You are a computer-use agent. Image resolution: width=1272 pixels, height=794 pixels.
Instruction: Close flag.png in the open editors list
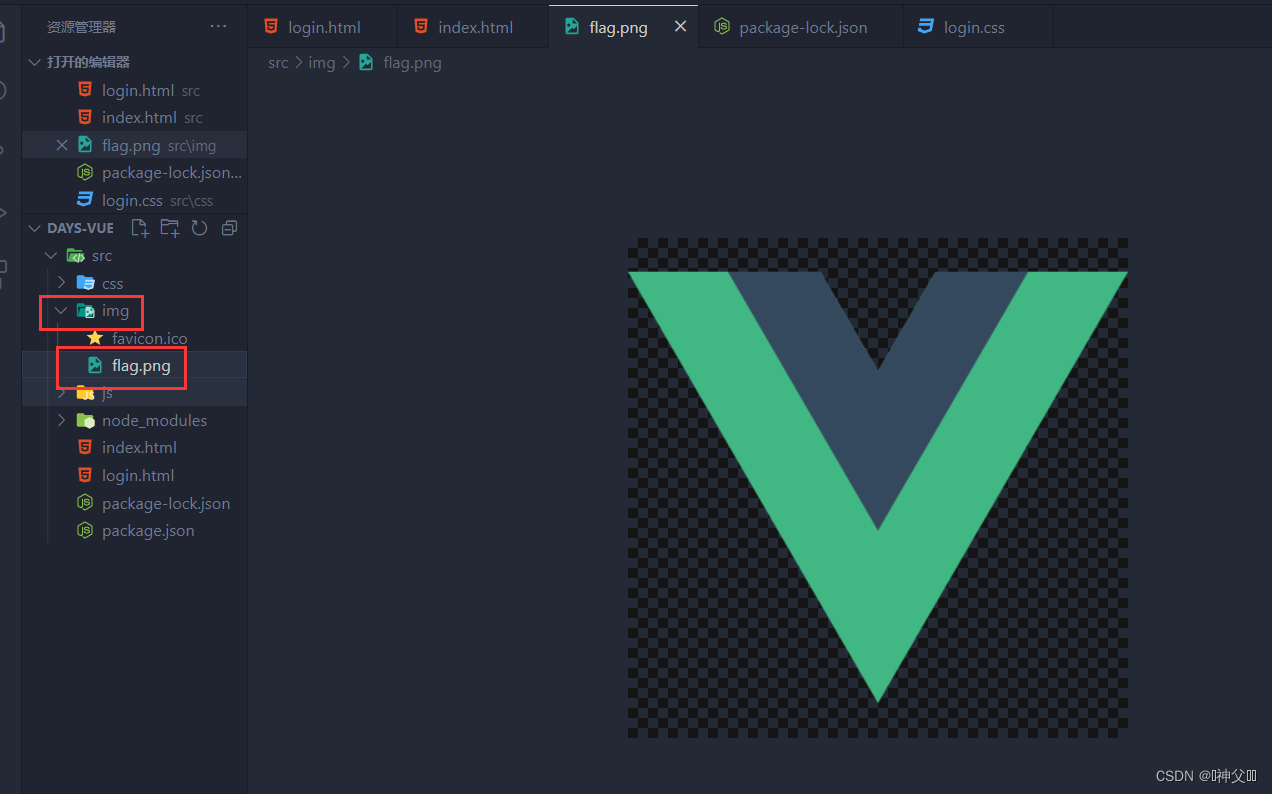(62, 145)
